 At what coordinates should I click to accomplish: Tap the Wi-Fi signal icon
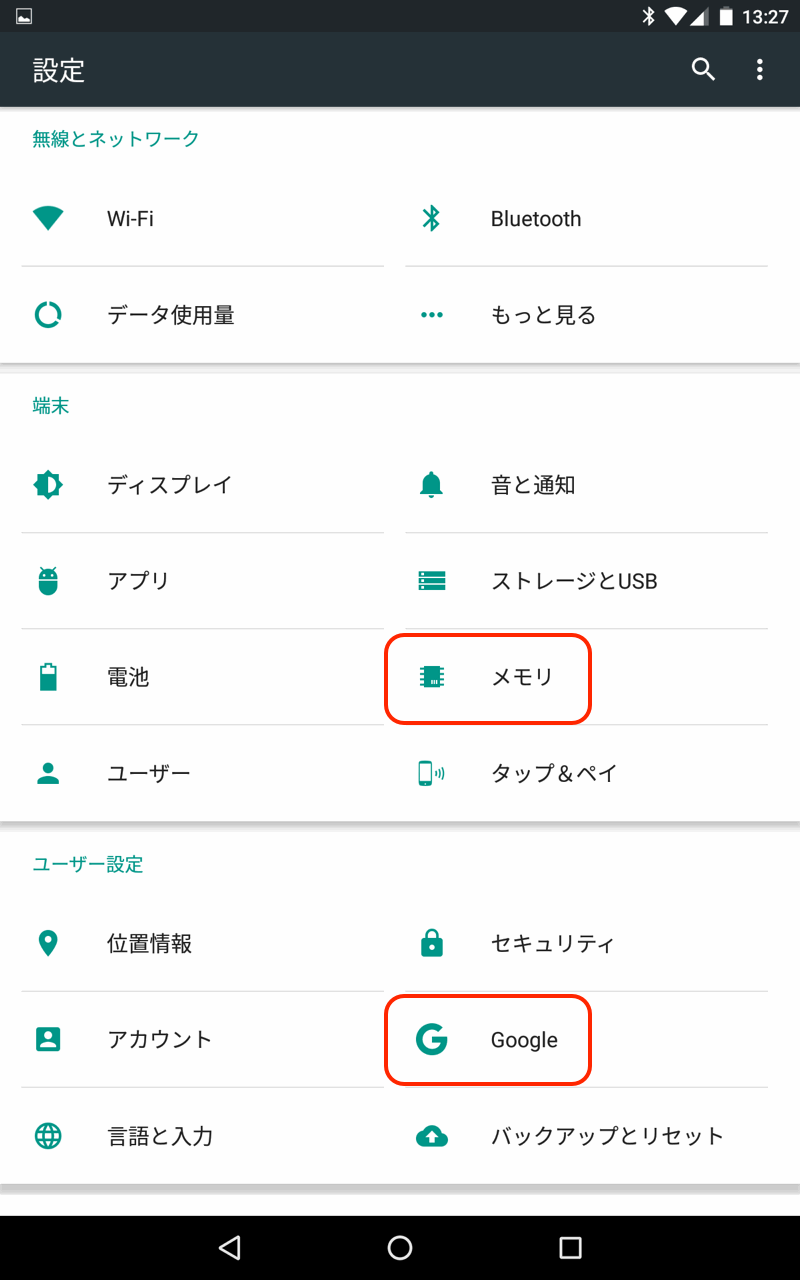click(x=48, y=218)
